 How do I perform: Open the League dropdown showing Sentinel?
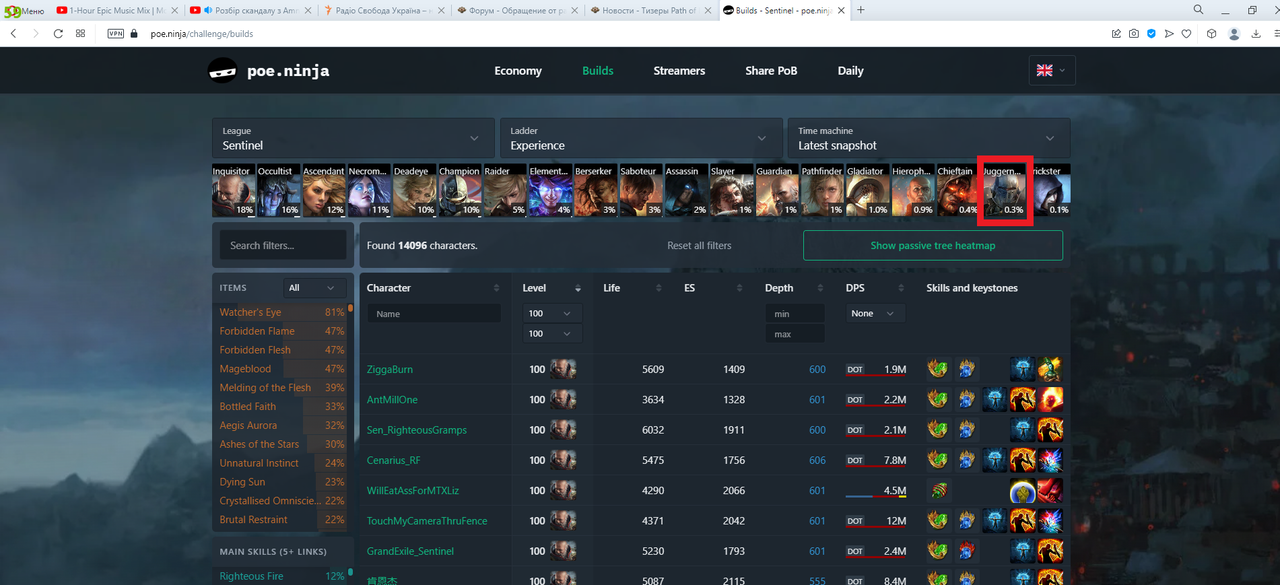pos(353,138)
